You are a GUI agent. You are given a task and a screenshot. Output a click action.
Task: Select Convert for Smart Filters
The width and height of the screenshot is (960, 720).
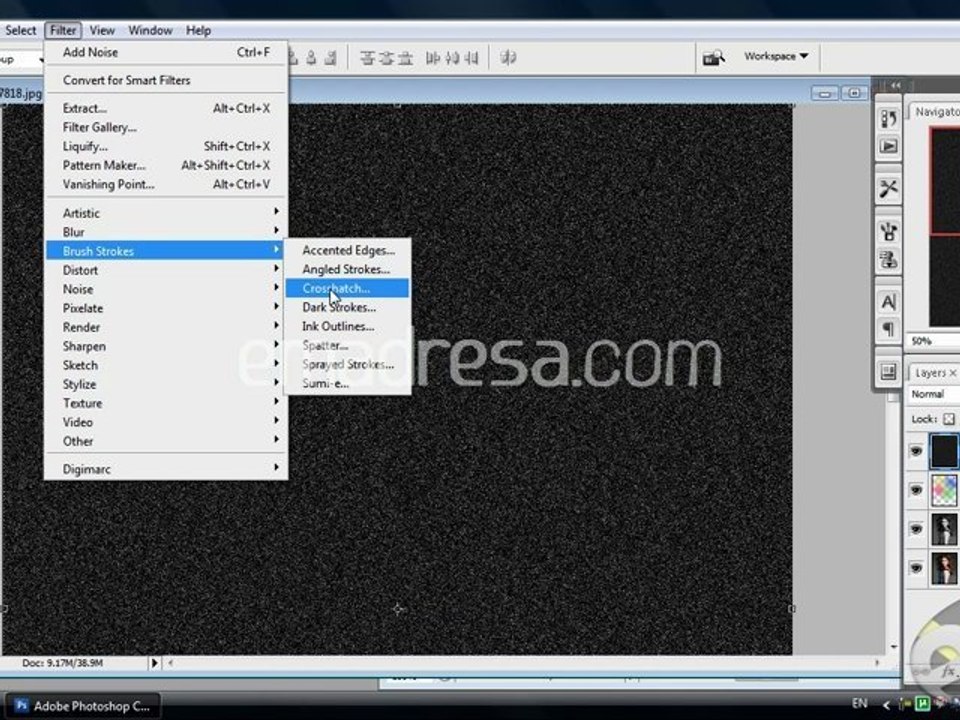pyautogui.click(x=166, y=80)
